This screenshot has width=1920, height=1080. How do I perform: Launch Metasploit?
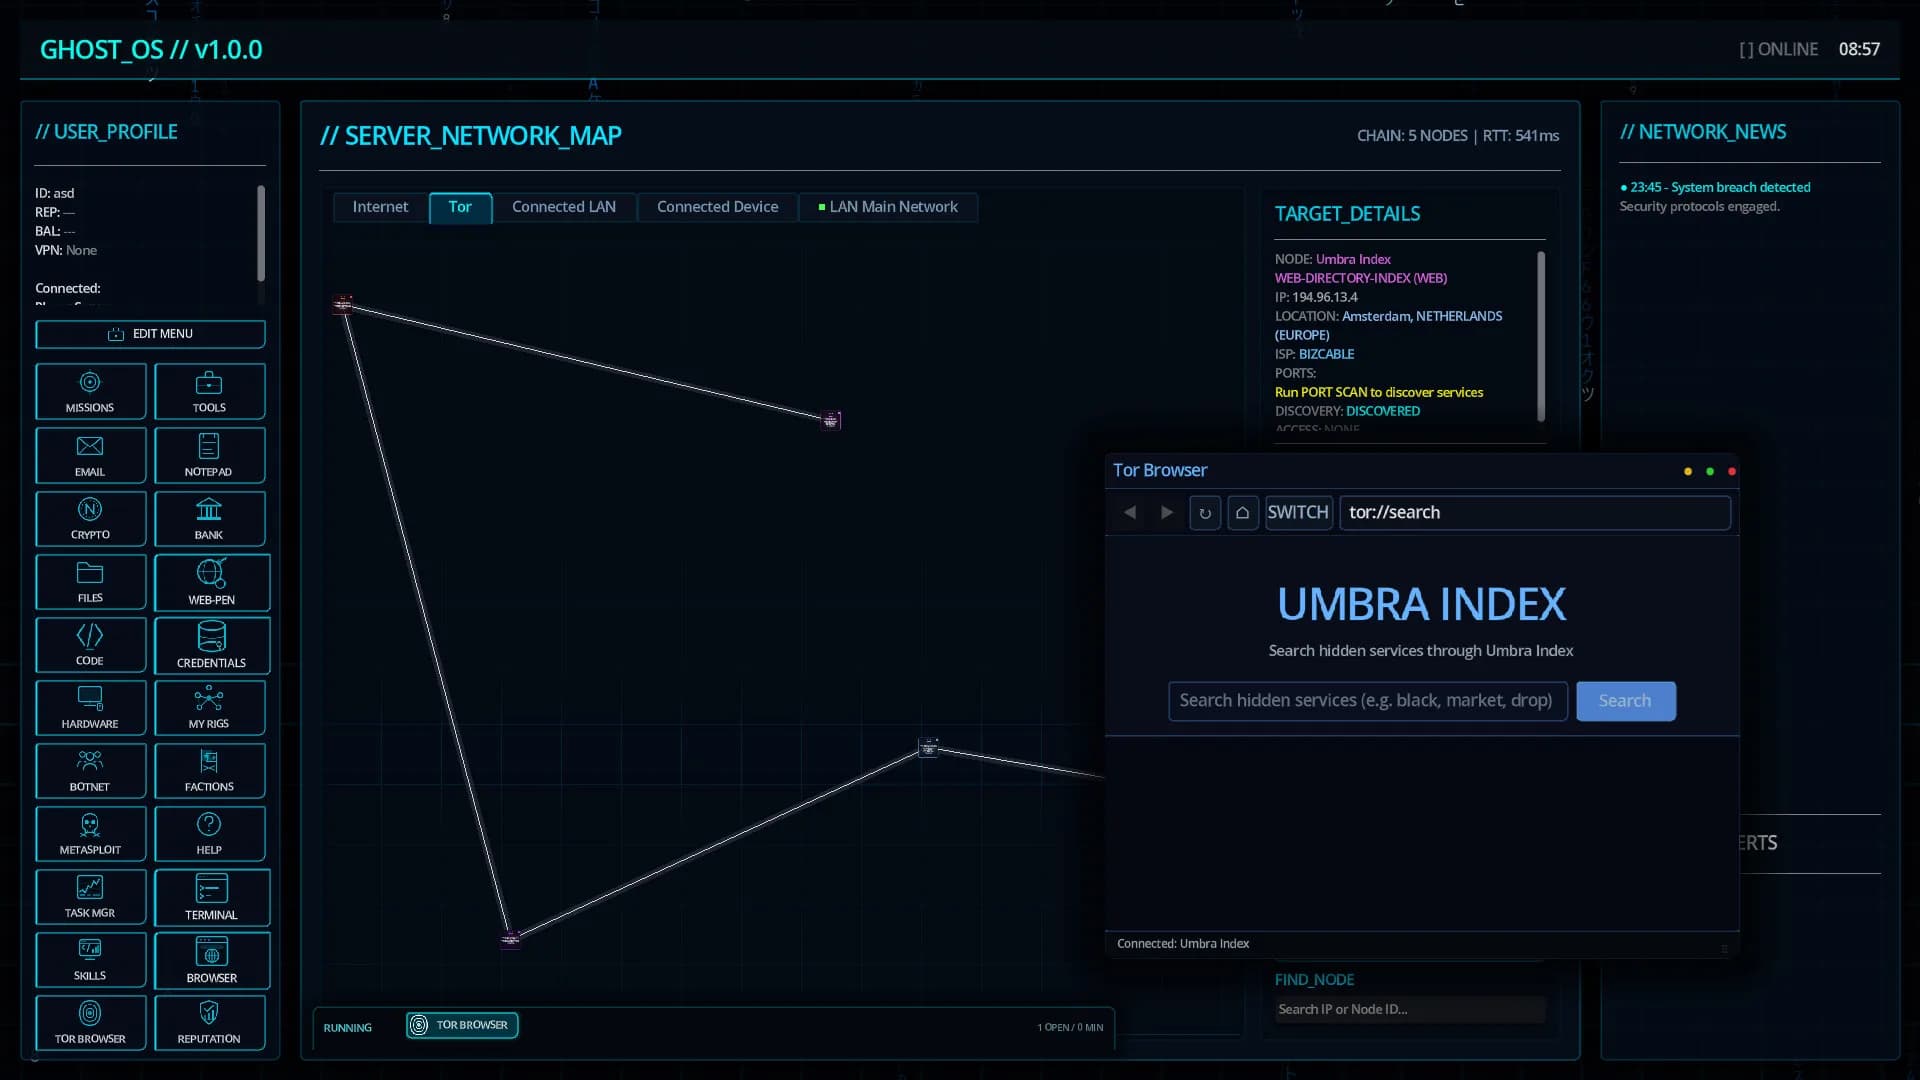pos(90,833)
